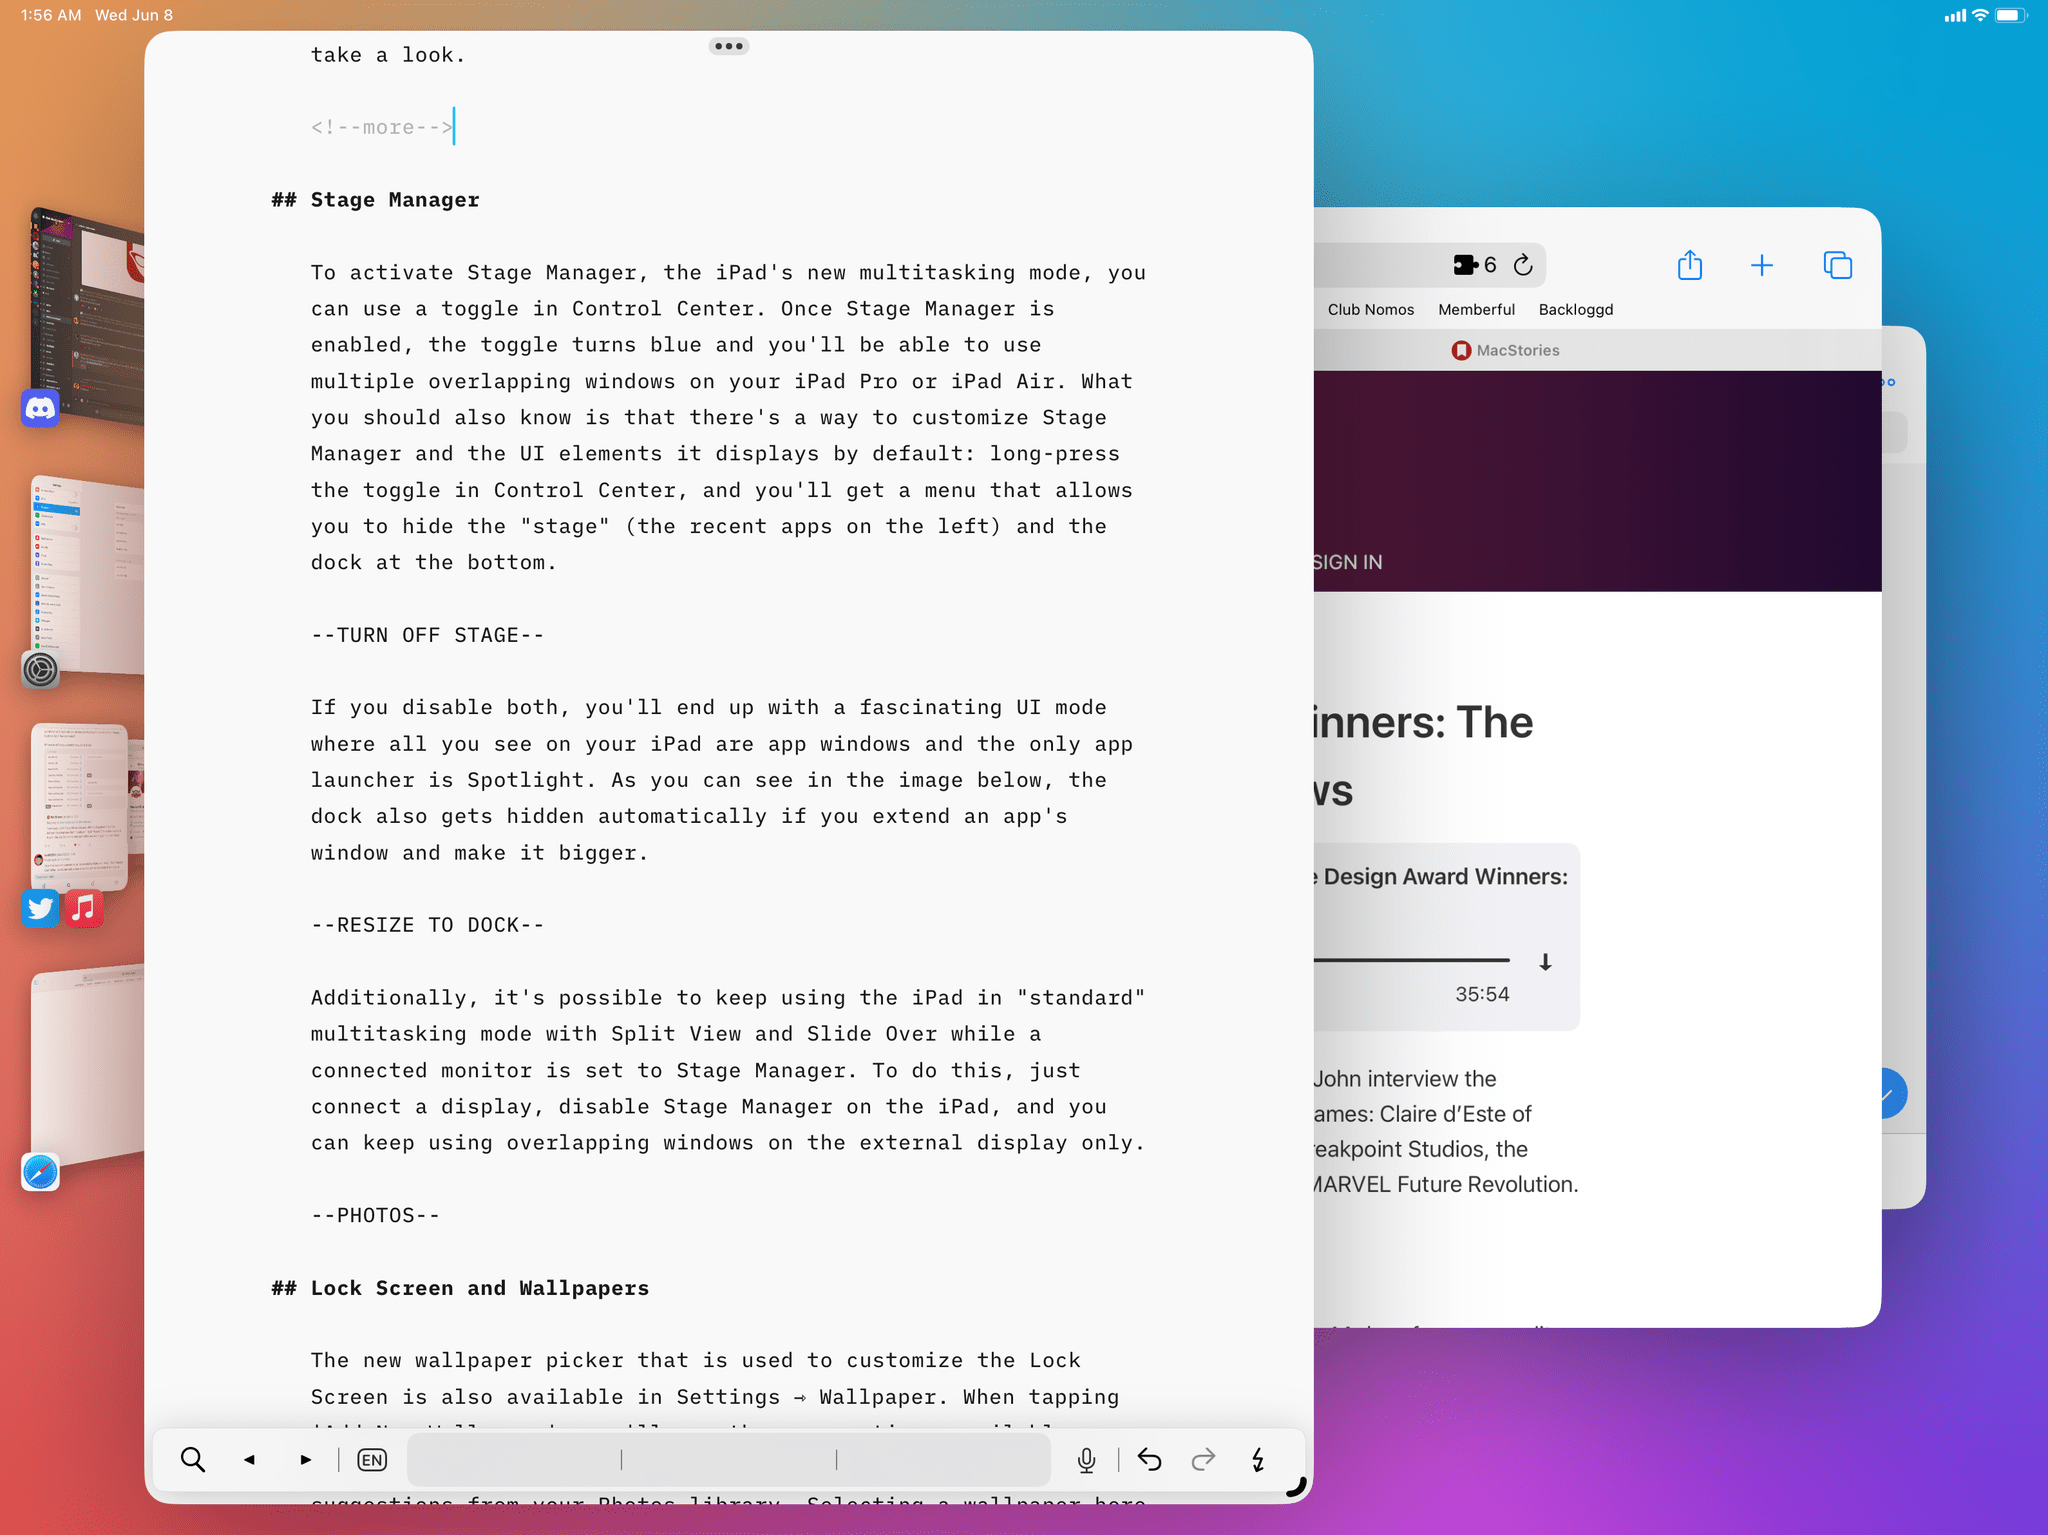The image size is (2048, 1535).
Task: Open new tab with plus icon
Action: point(1761,264)
